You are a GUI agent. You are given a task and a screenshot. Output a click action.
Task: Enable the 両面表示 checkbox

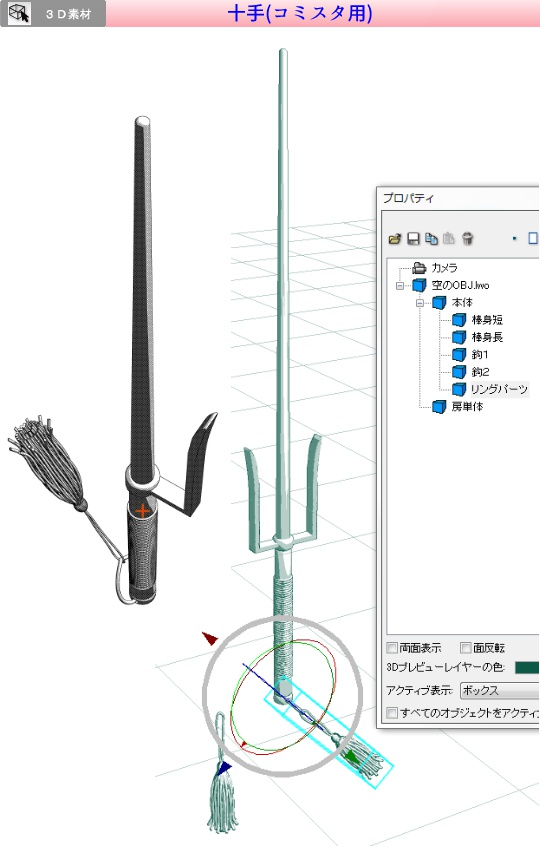392,648
